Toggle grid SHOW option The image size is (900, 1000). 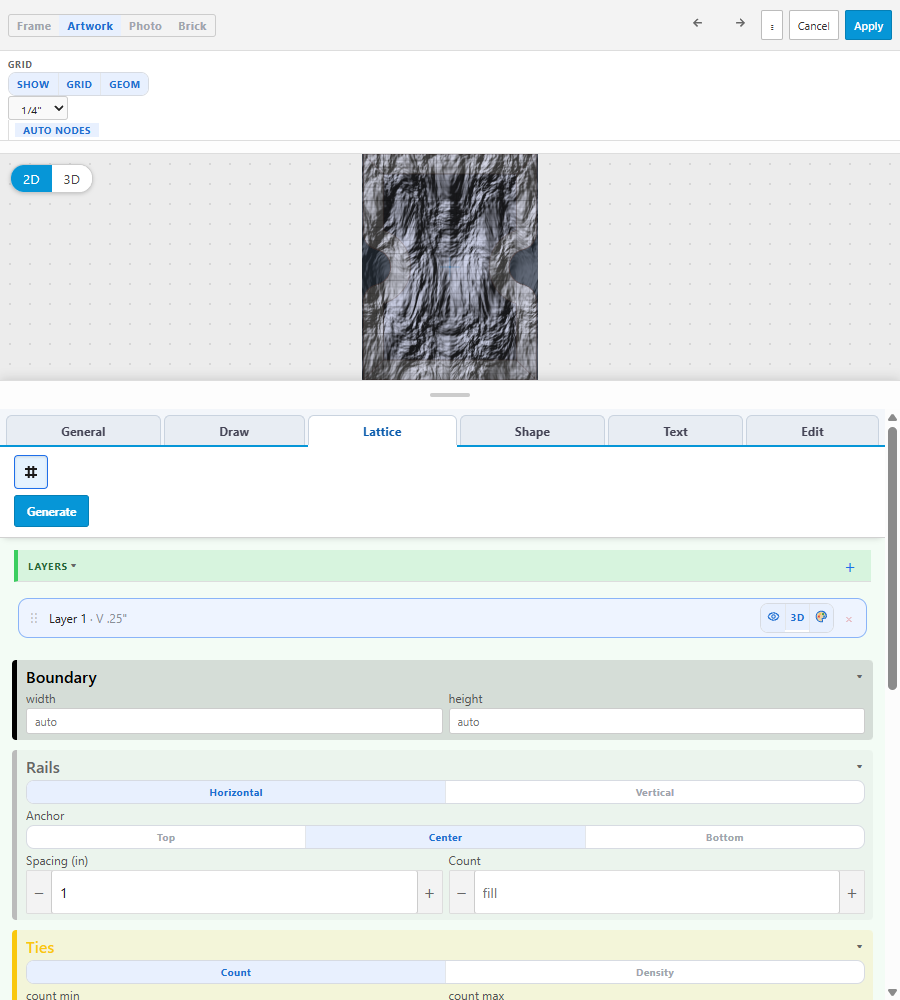pyautogui.click(x=33, y=84)
